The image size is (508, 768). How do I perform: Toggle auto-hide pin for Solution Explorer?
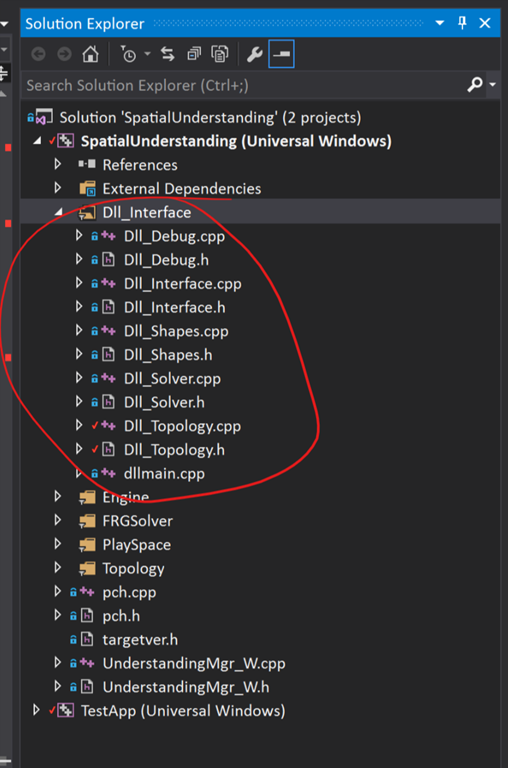(462, 23)
